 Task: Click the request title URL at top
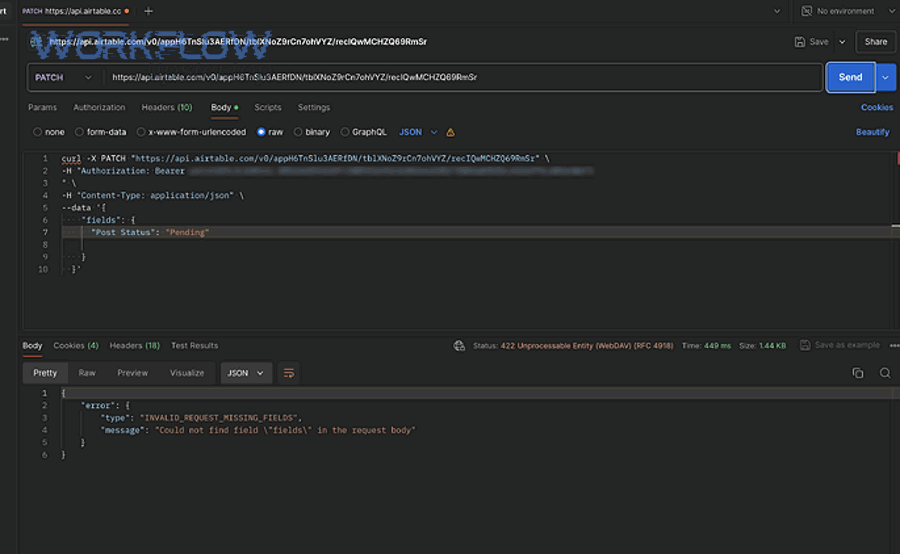click(238, 42)
